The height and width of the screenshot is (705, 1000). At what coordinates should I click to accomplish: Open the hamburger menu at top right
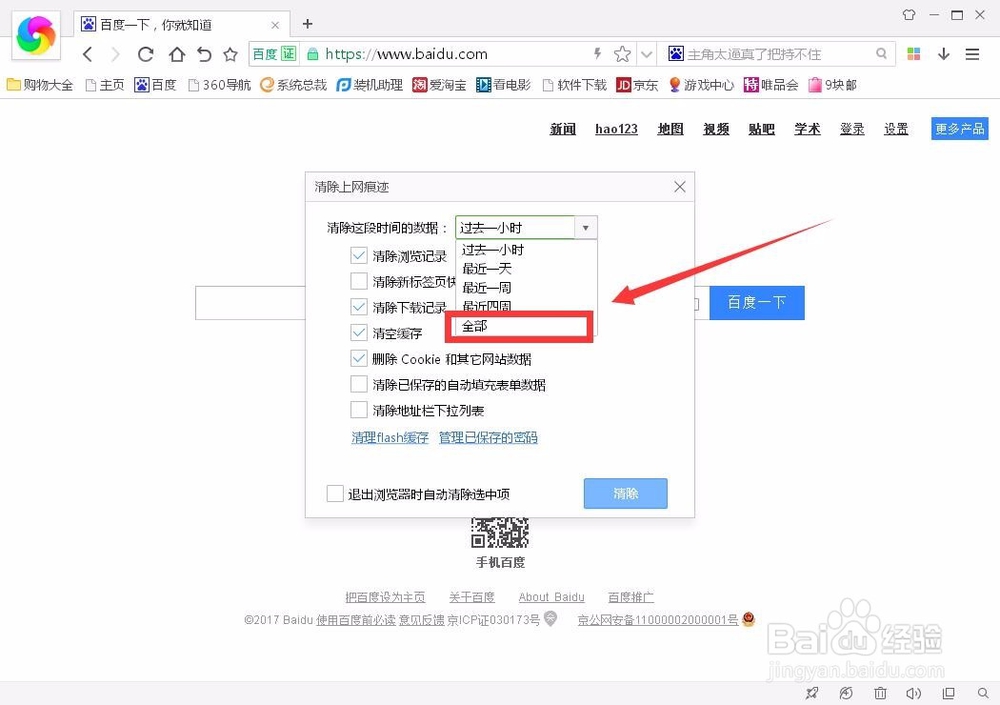972,54
